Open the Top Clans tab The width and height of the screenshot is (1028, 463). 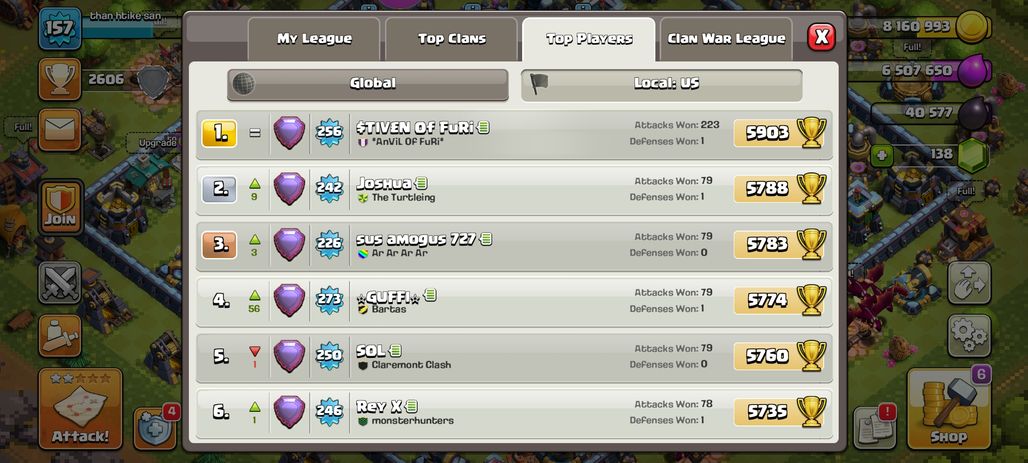pyautogui.click(x=452, y=39)
